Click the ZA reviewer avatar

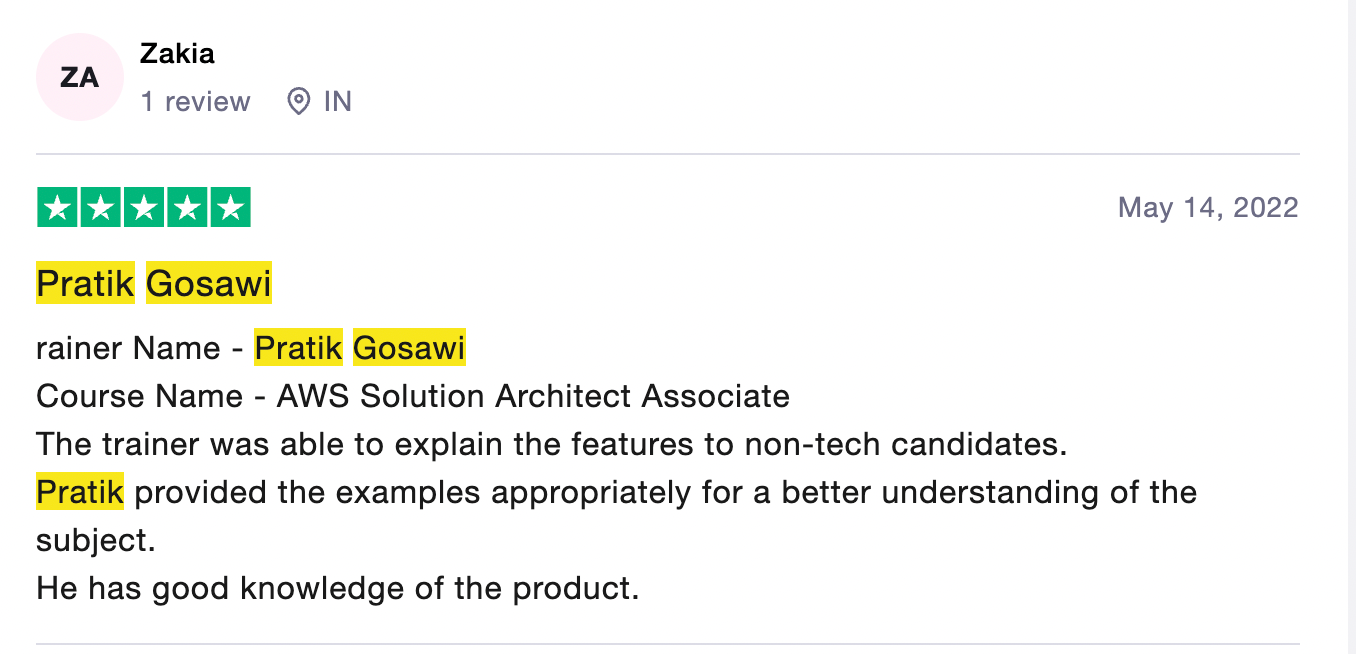tap(79, 77)
